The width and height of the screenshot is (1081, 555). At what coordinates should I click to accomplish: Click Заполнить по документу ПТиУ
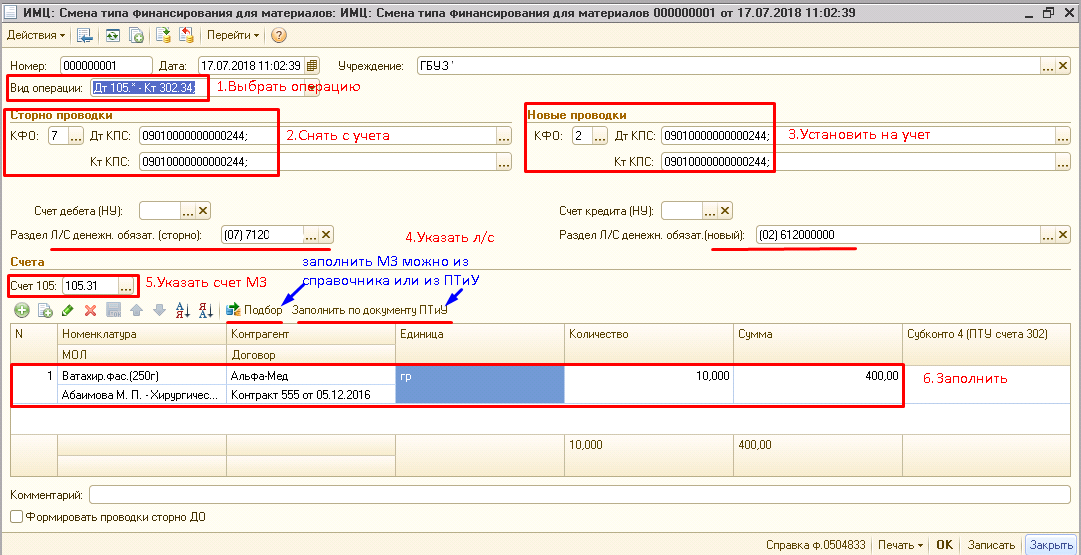click(369, 311)
